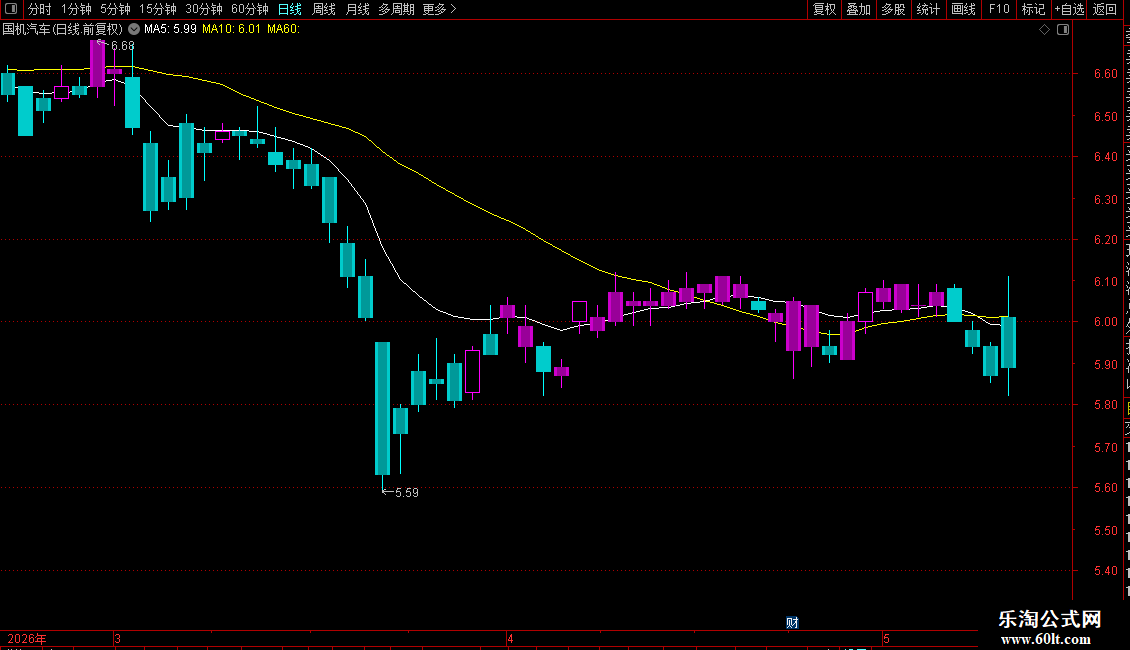Screen dimensions: 1130x650
Task: Open the 复权 adjustment menu
Action: [824, 9]
